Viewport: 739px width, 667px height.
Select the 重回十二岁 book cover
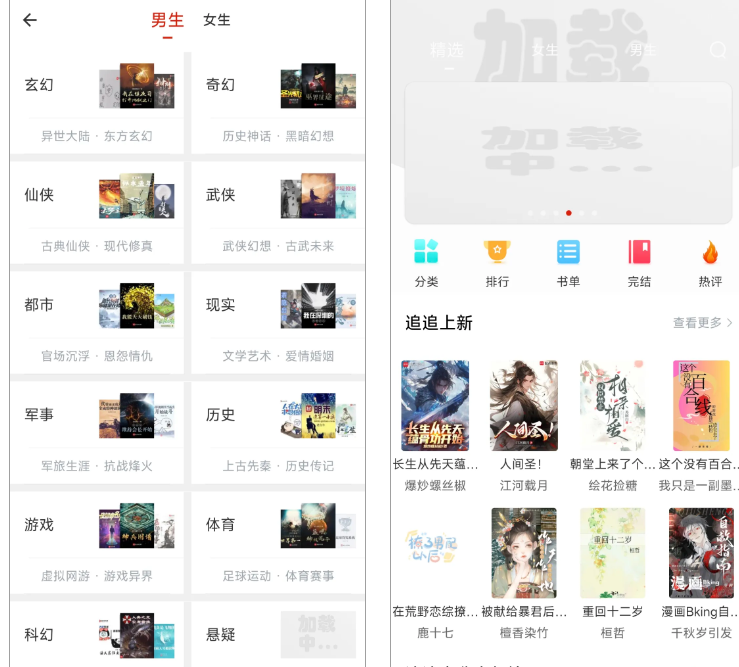(613, 552)
